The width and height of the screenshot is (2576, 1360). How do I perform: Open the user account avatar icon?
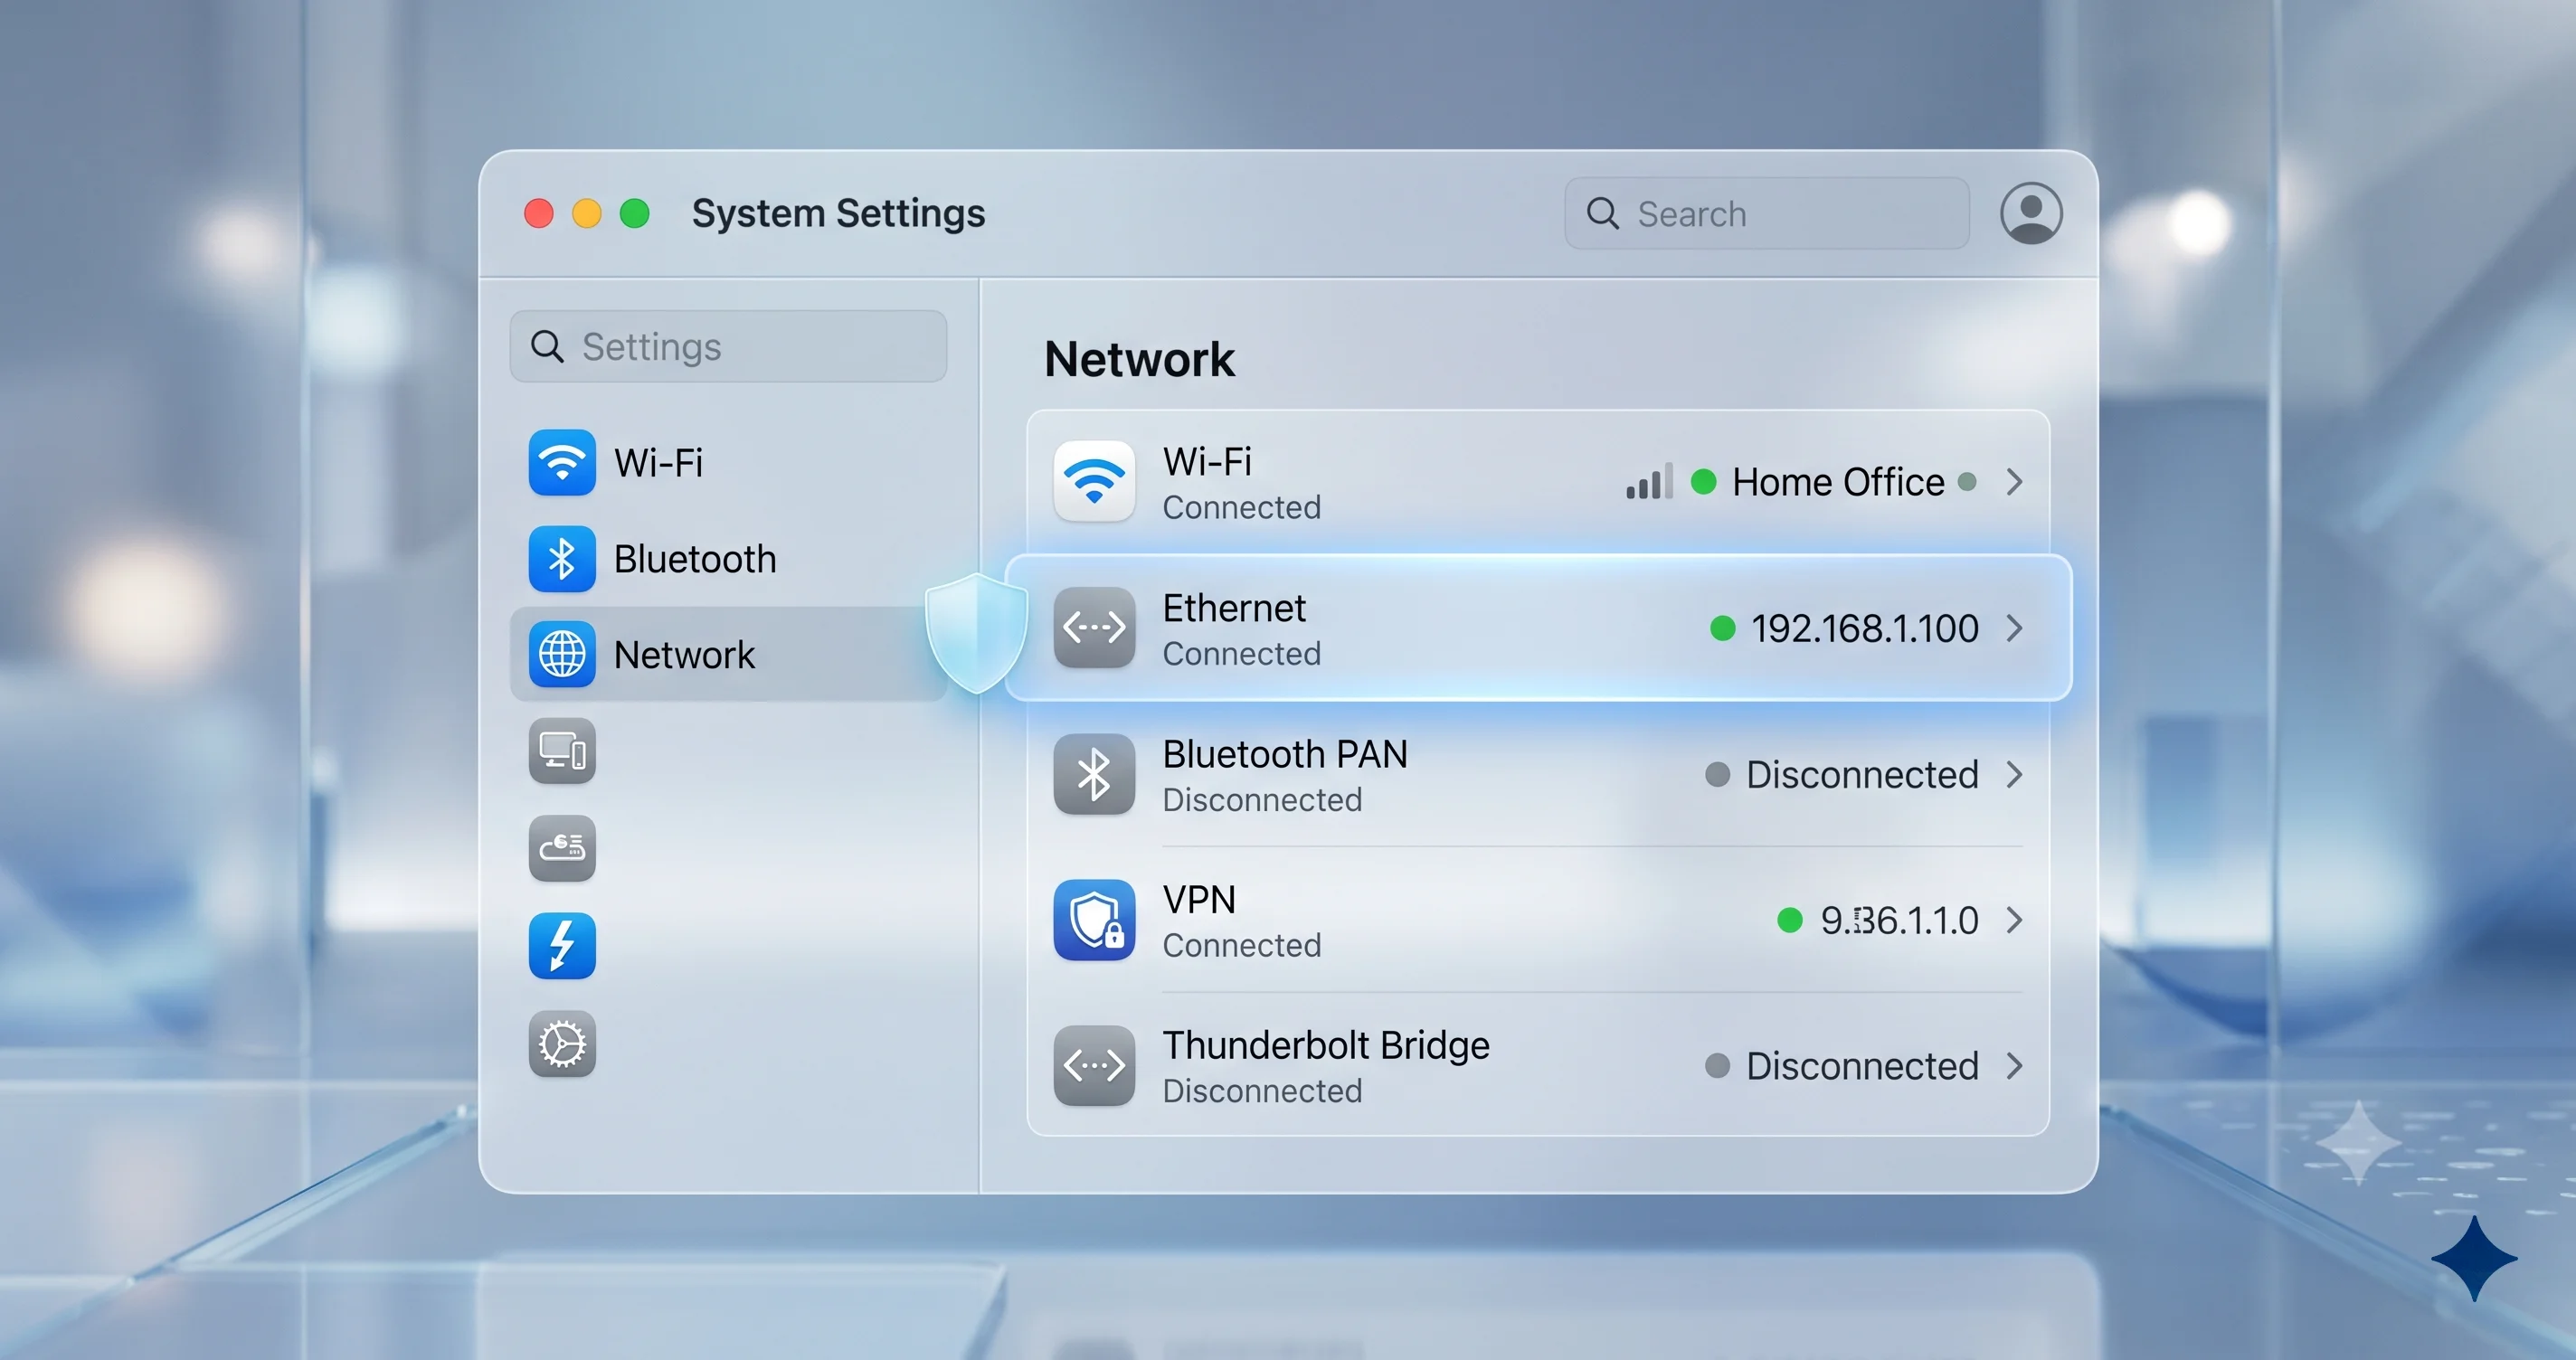point(2031,213)
